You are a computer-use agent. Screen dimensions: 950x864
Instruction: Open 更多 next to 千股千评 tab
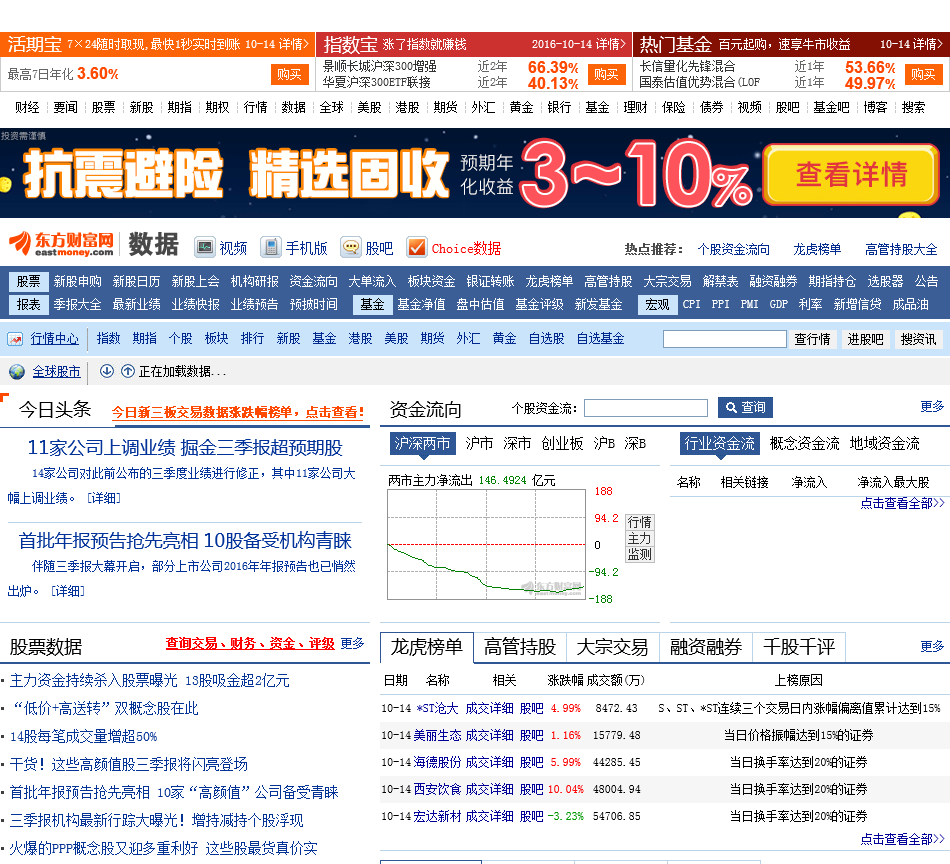pos(932,646)
